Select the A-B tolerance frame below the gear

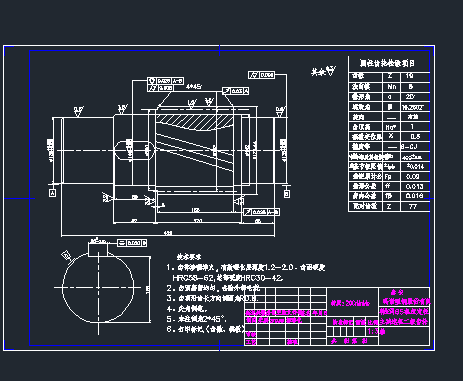[x=261, y=212]
